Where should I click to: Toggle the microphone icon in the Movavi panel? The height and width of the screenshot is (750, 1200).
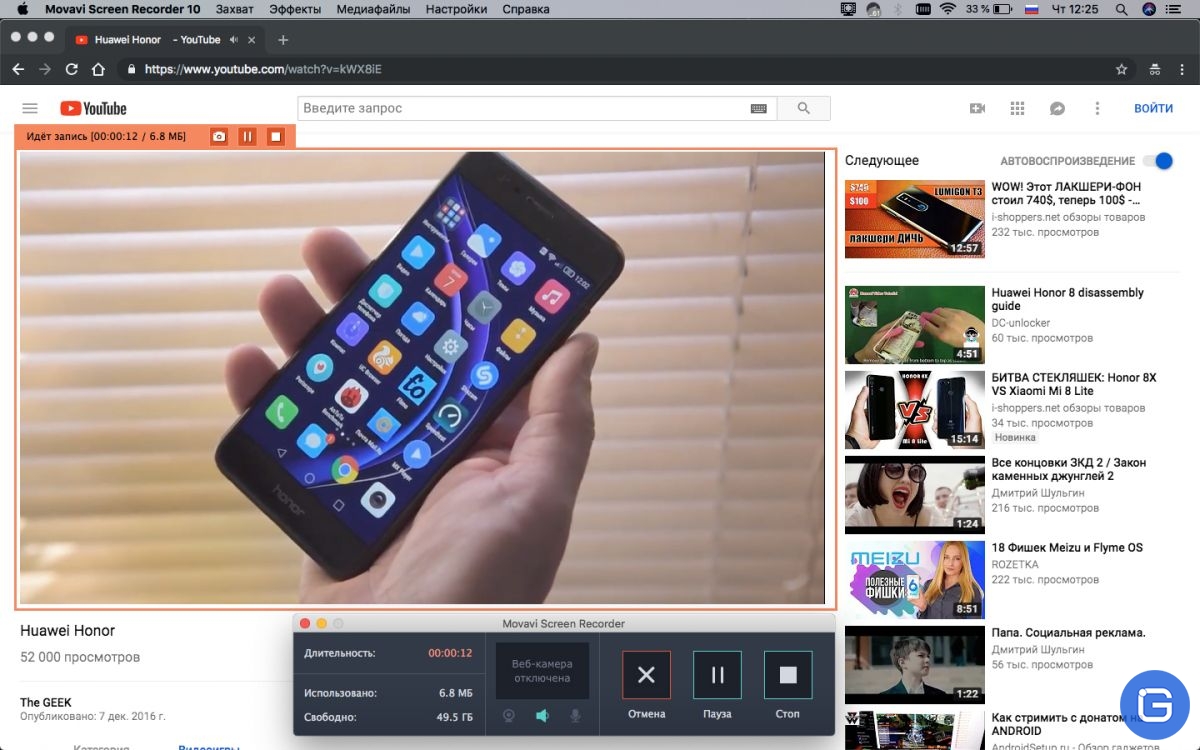pos(575,715)
